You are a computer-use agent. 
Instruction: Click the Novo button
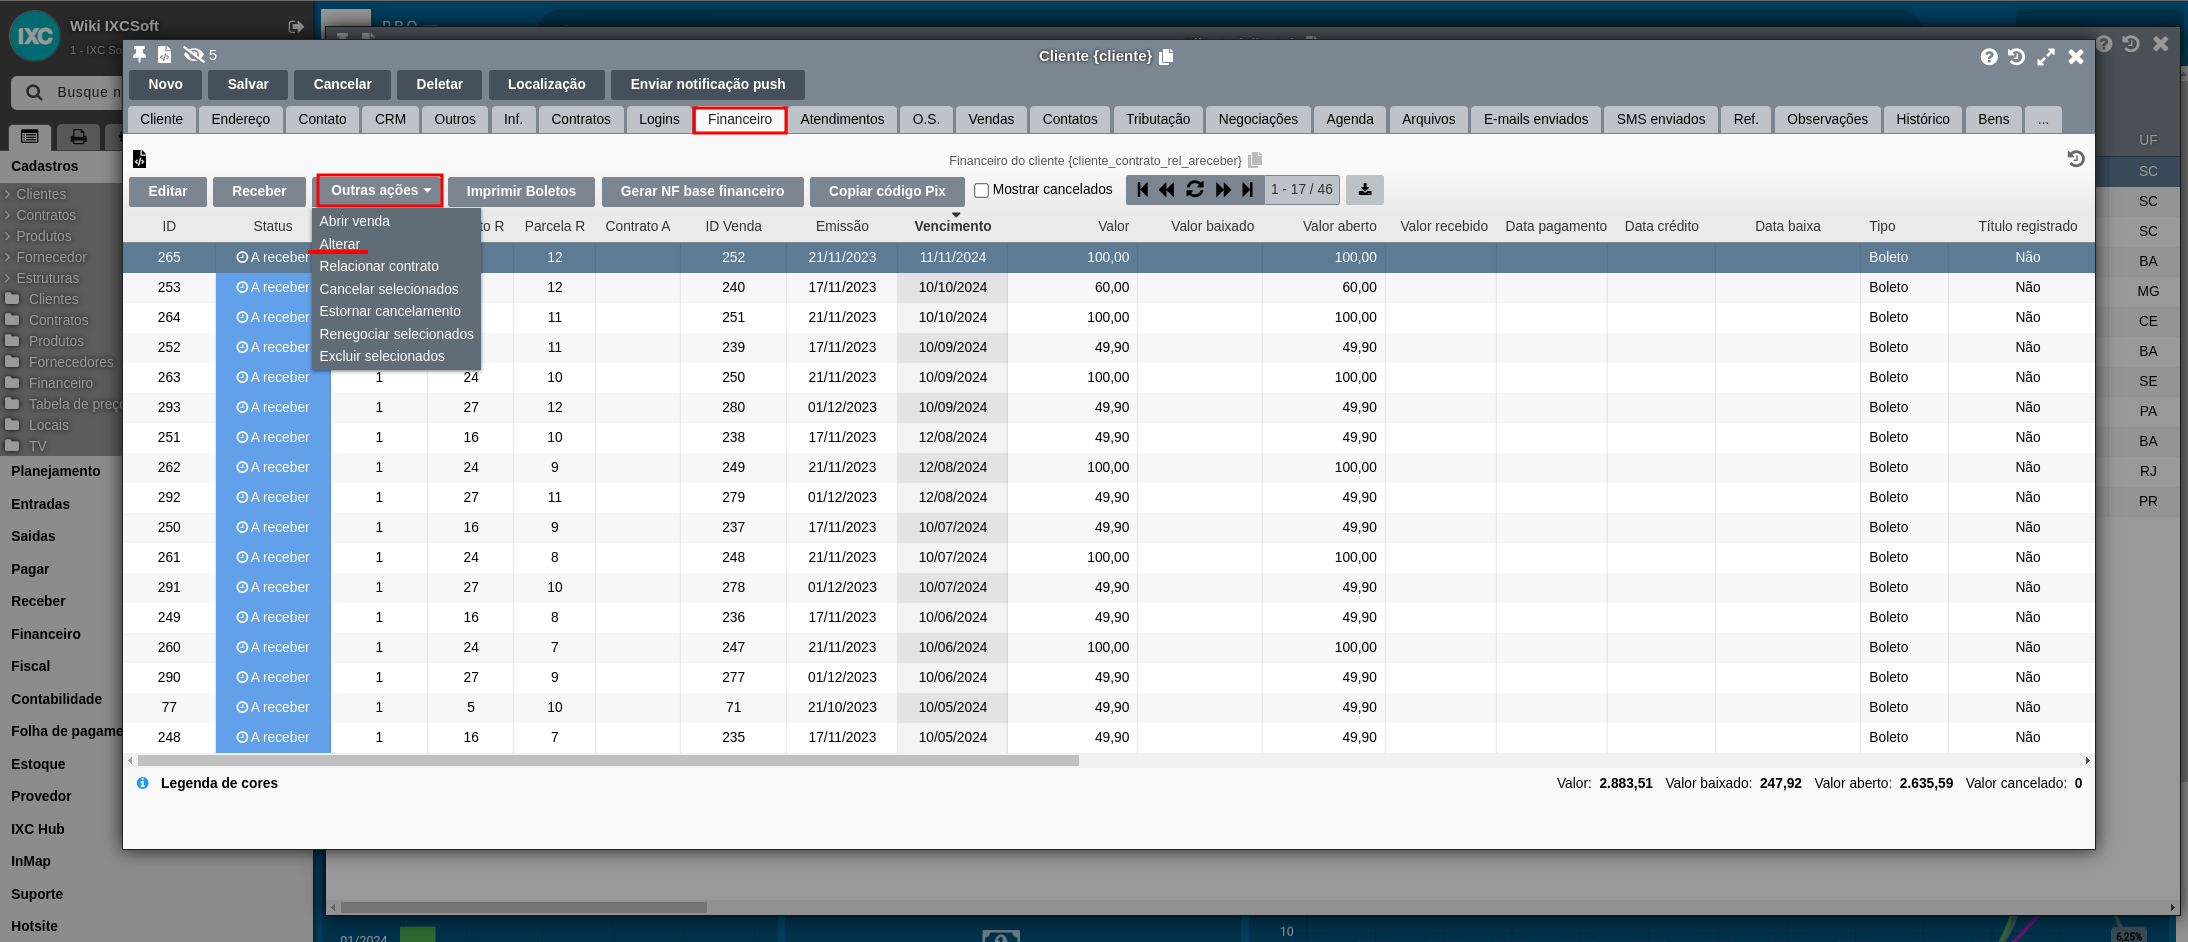(166, 84)
